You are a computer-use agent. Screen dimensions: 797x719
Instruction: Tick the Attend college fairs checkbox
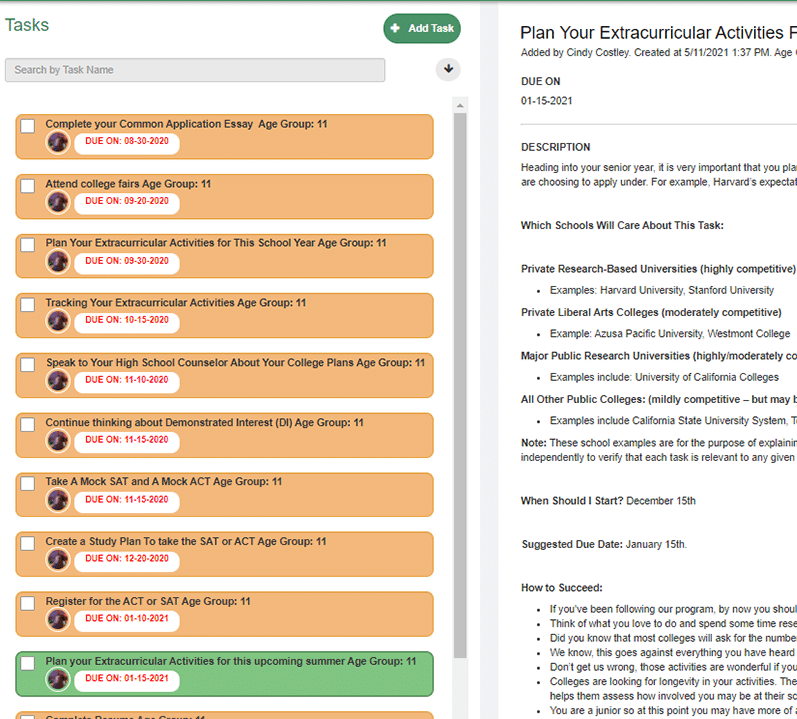coord(27,185)
